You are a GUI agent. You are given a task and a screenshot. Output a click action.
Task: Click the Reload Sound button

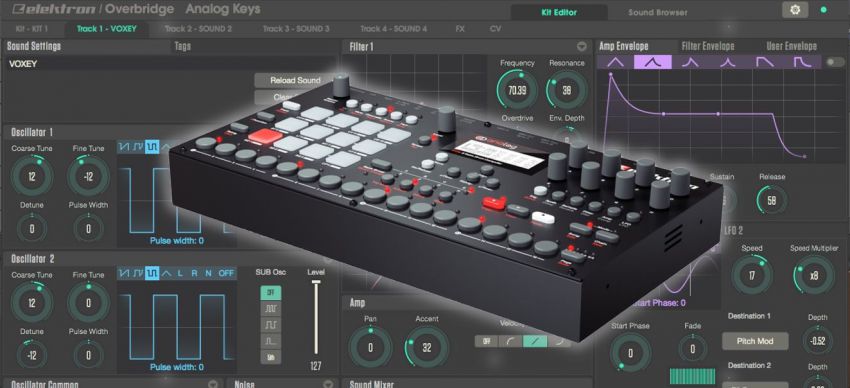pos(295,80)
